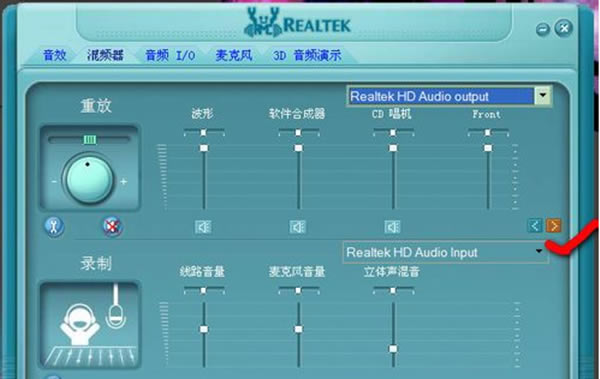Click the playback mute-all speaker icon

pyautogui.click(x=112, y=226)
